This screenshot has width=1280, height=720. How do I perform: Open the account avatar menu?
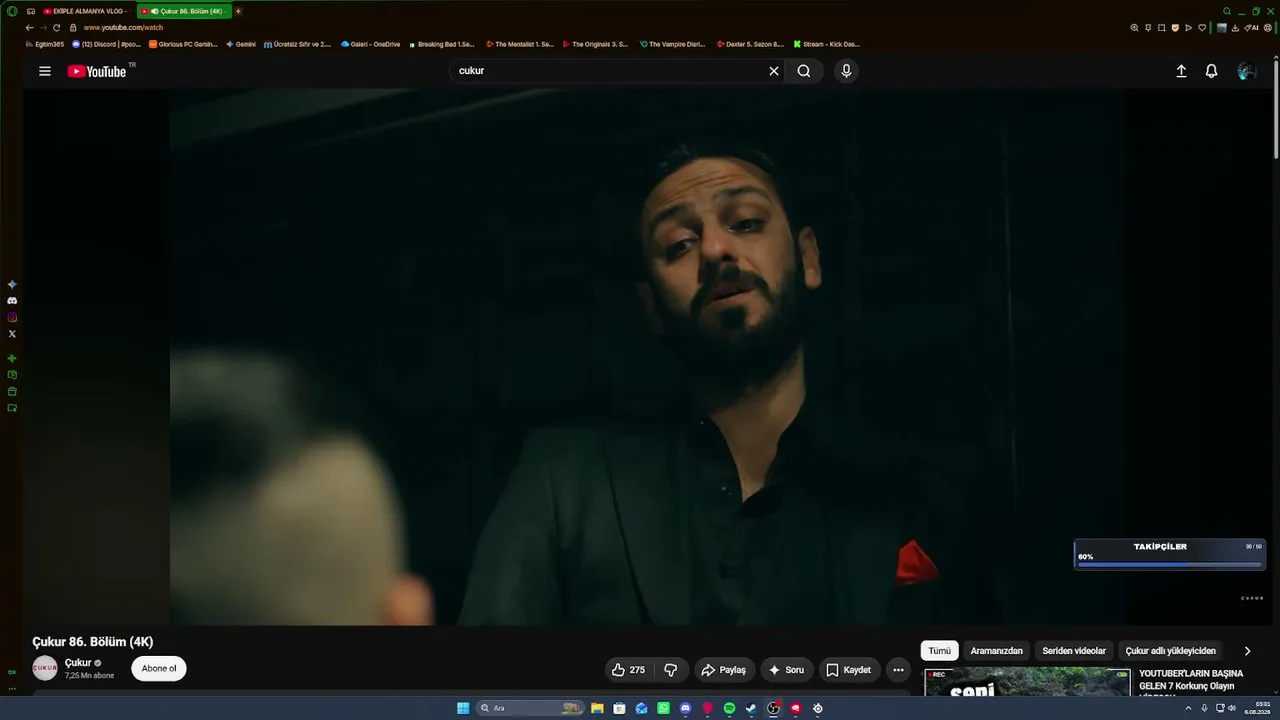(1246, 71)
